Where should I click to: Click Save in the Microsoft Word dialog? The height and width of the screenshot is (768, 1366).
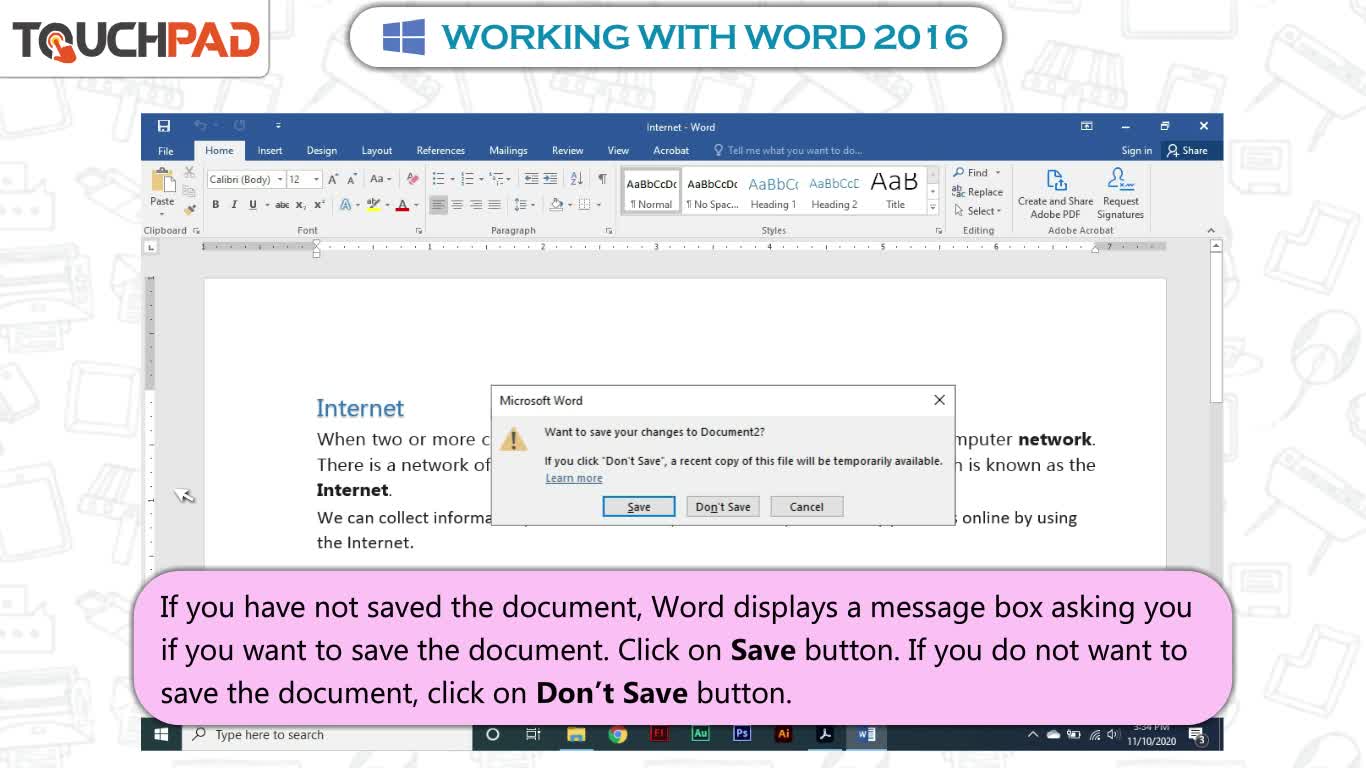(x=639, y=507)
